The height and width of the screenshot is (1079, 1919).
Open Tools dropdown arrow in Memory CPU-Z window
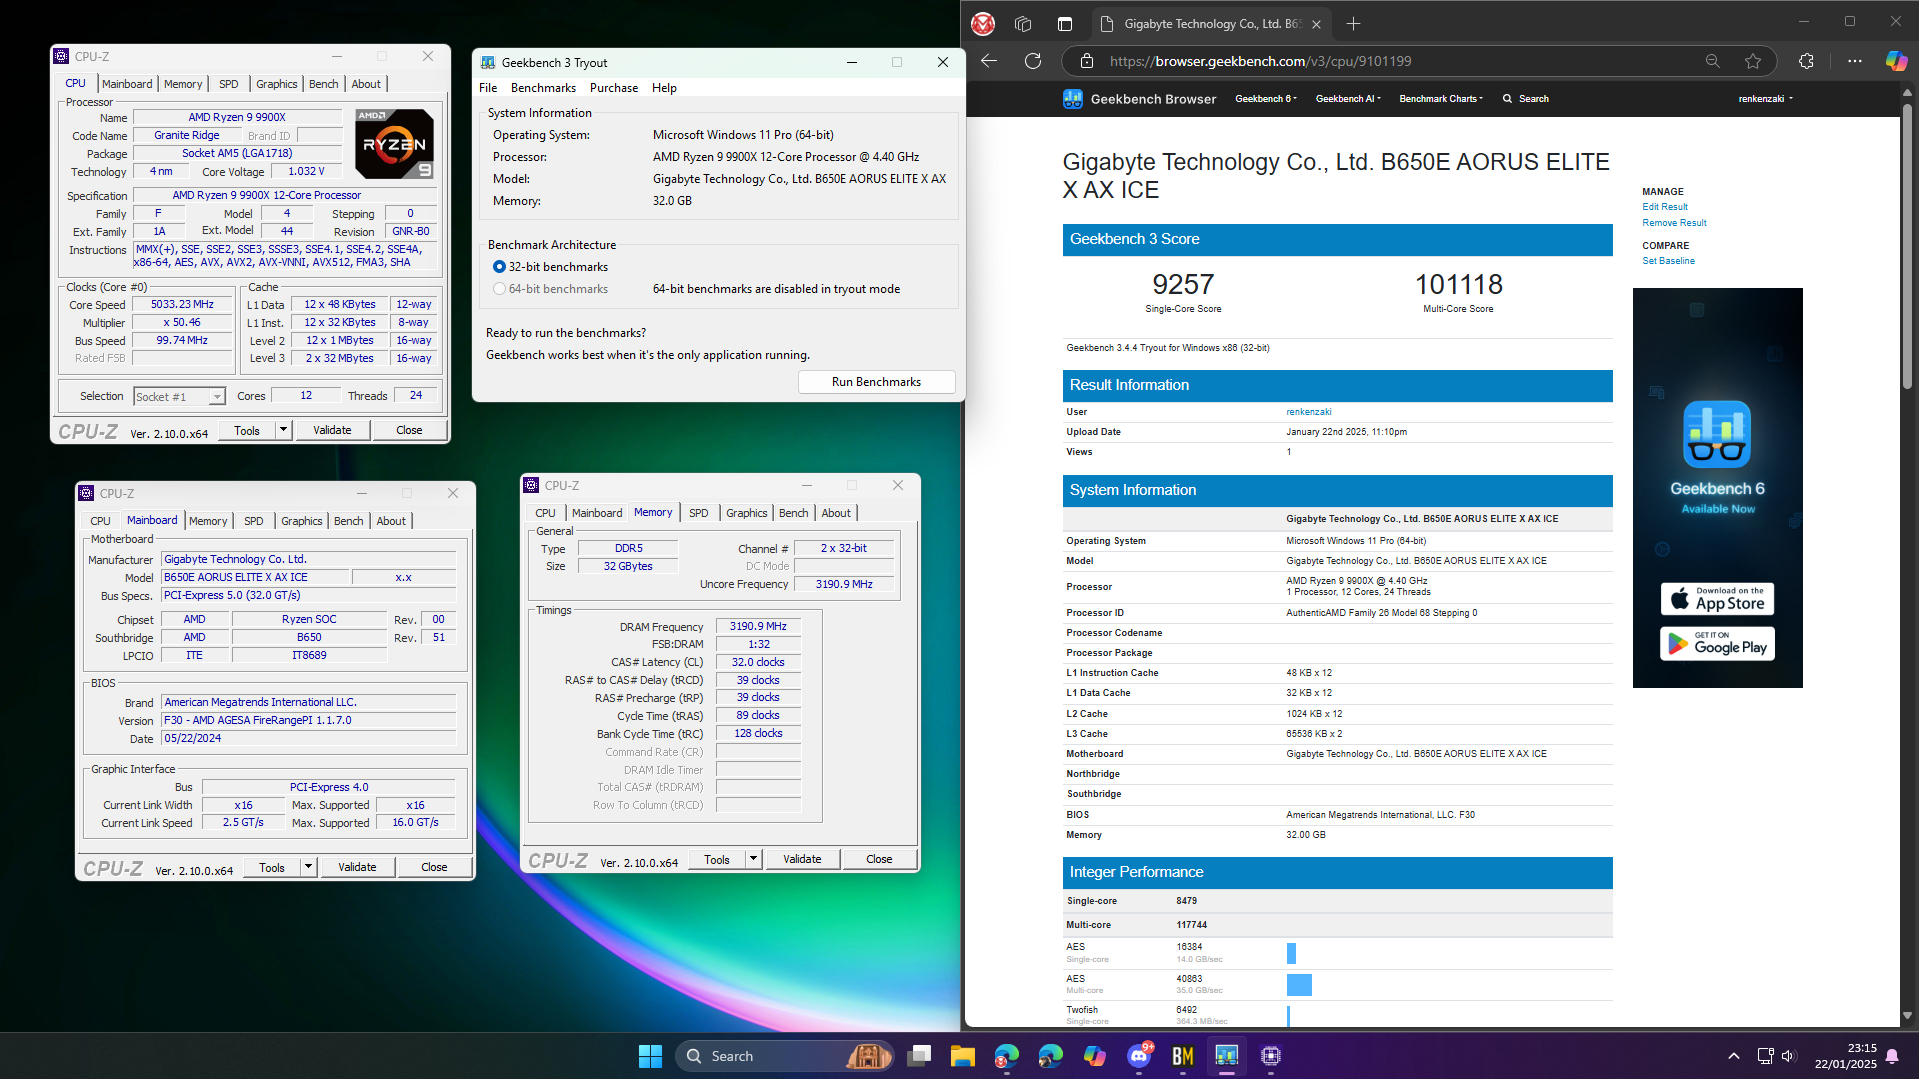click(754, 859)
